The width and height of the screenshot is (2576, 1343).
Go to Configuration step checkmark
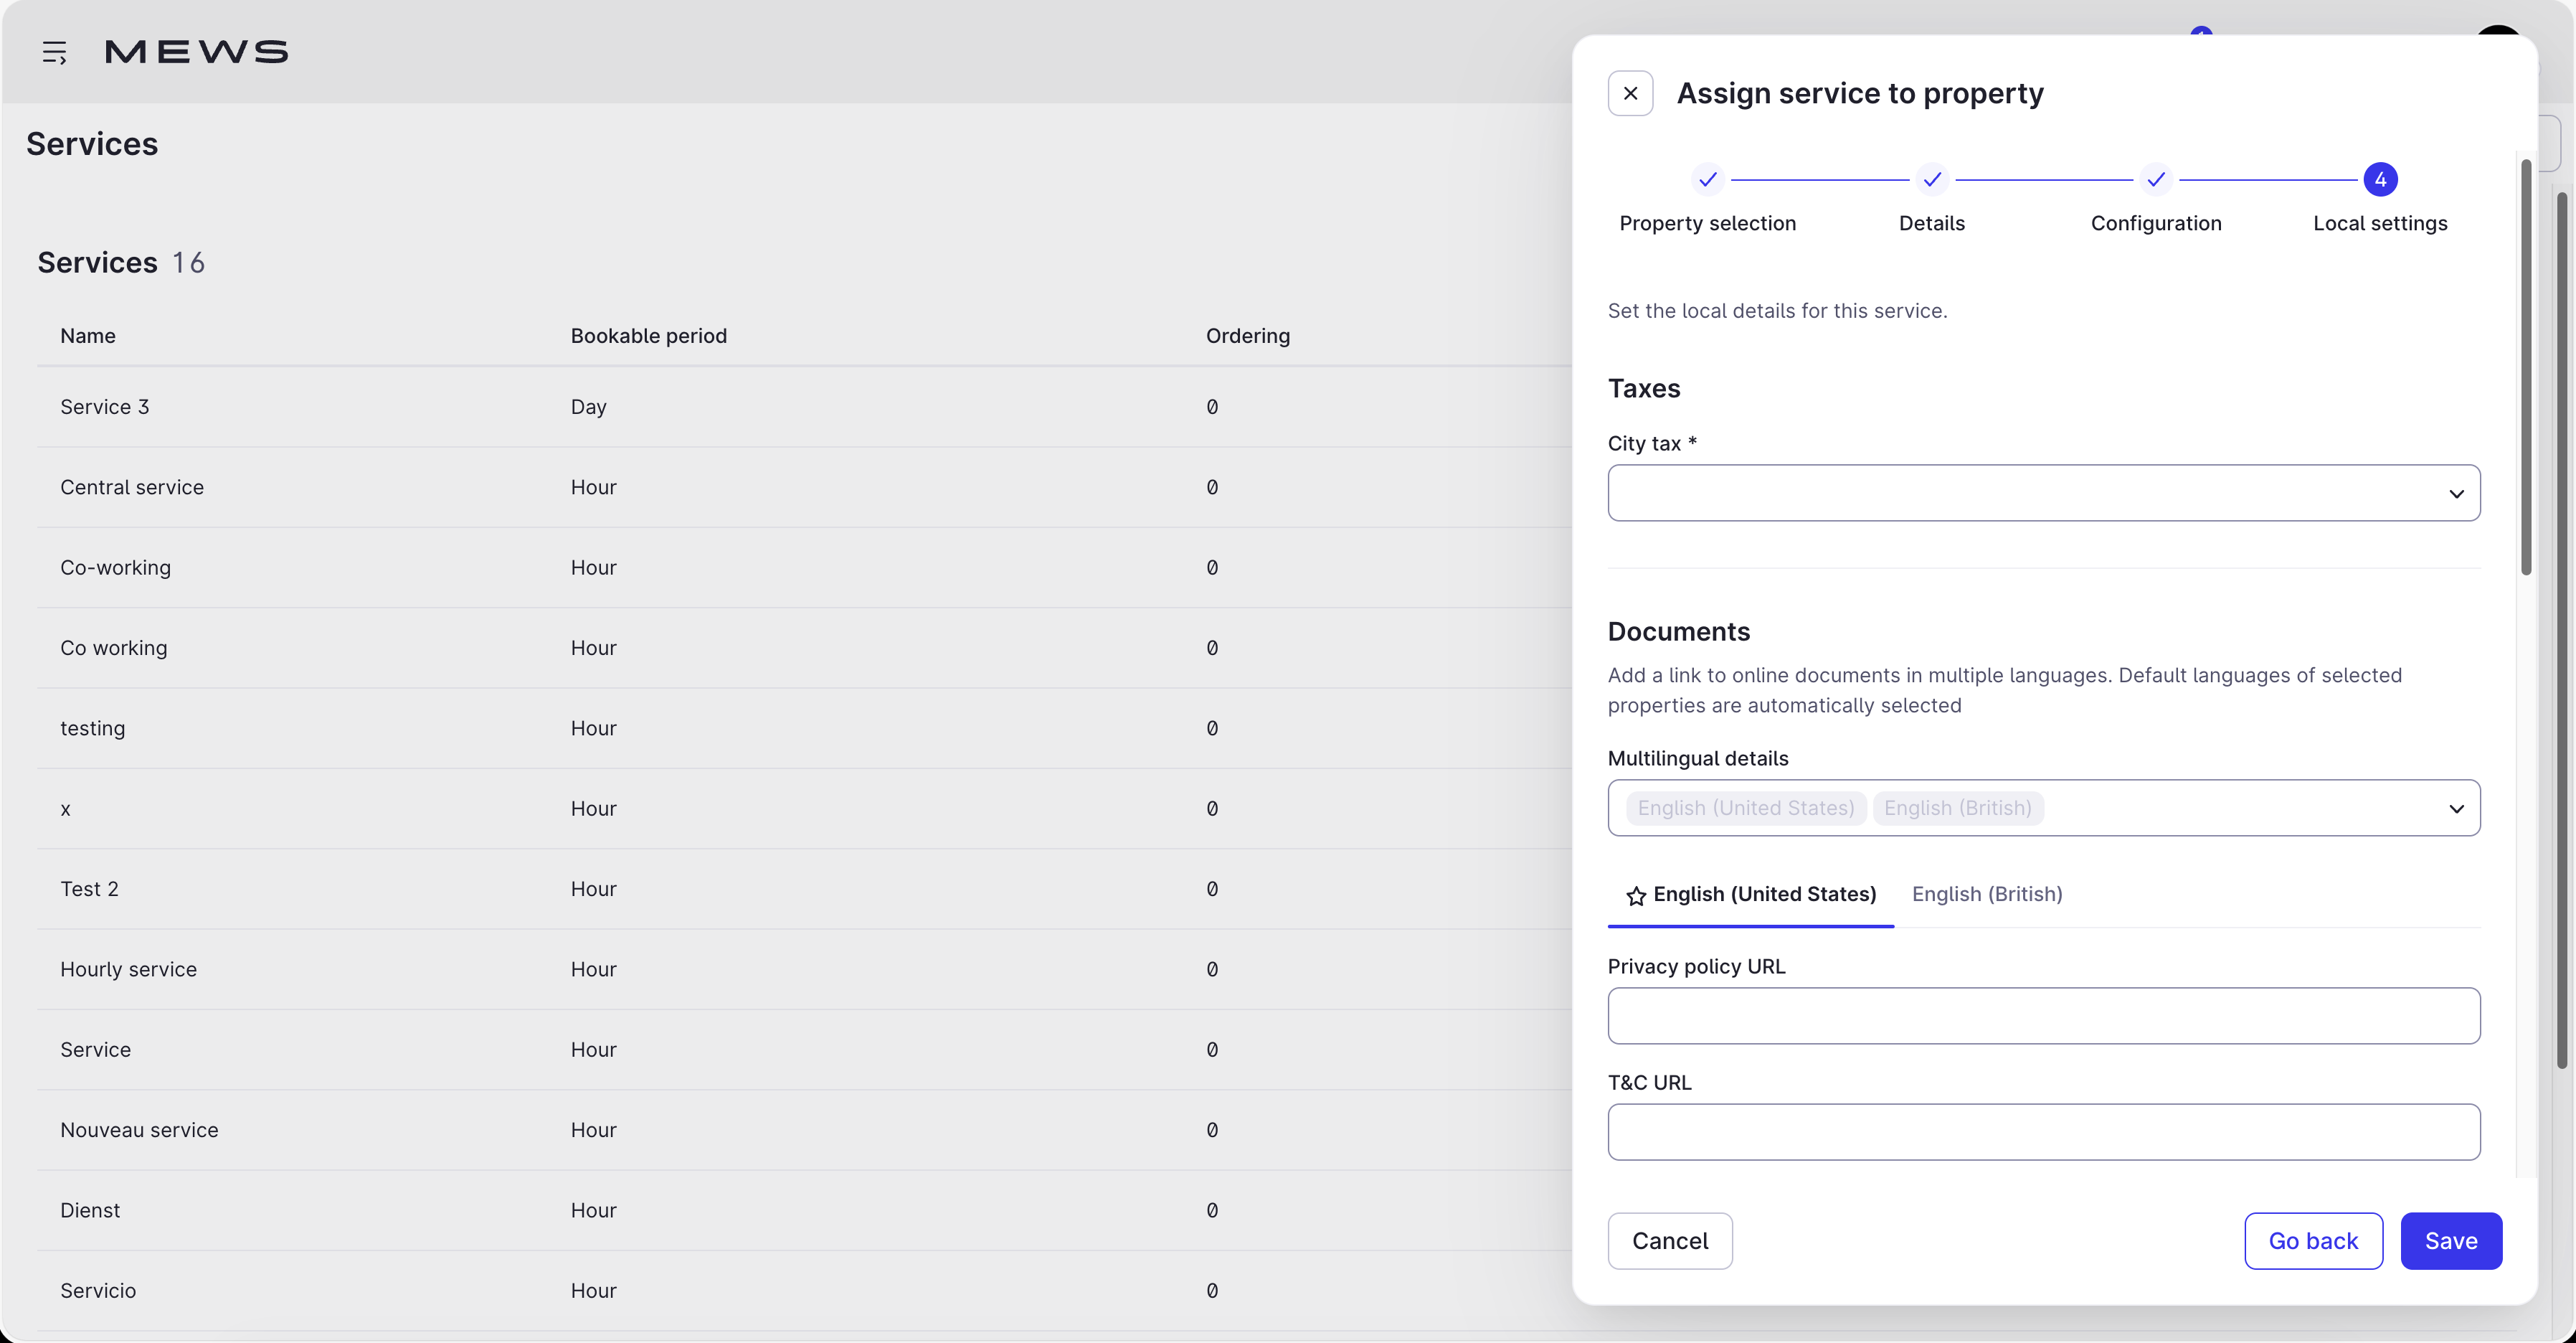click(x=2155, y=180)
